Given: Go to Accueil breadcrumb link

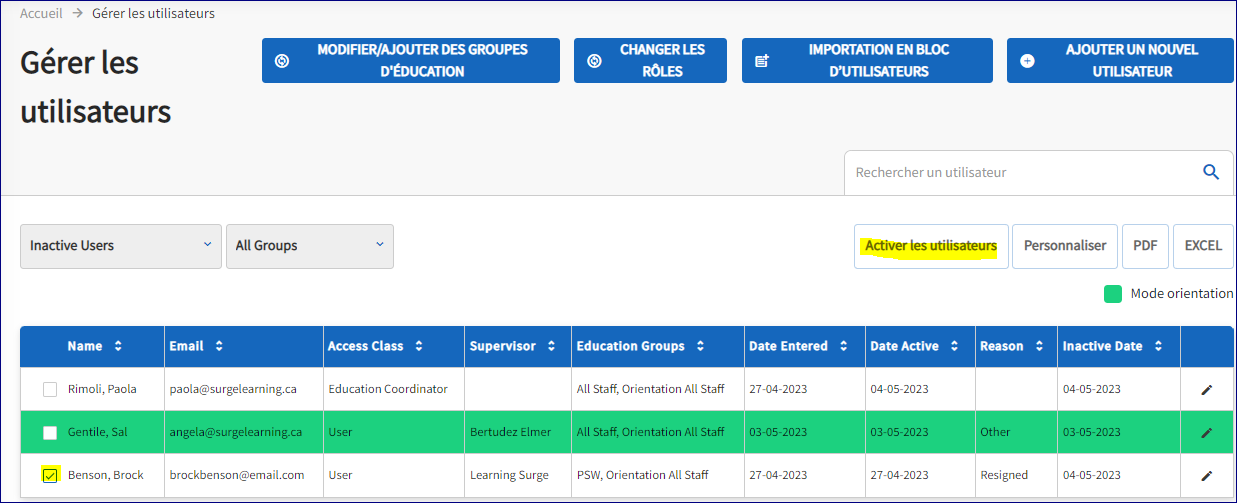Looking at the screenshot, I should (x=41, y=13).
